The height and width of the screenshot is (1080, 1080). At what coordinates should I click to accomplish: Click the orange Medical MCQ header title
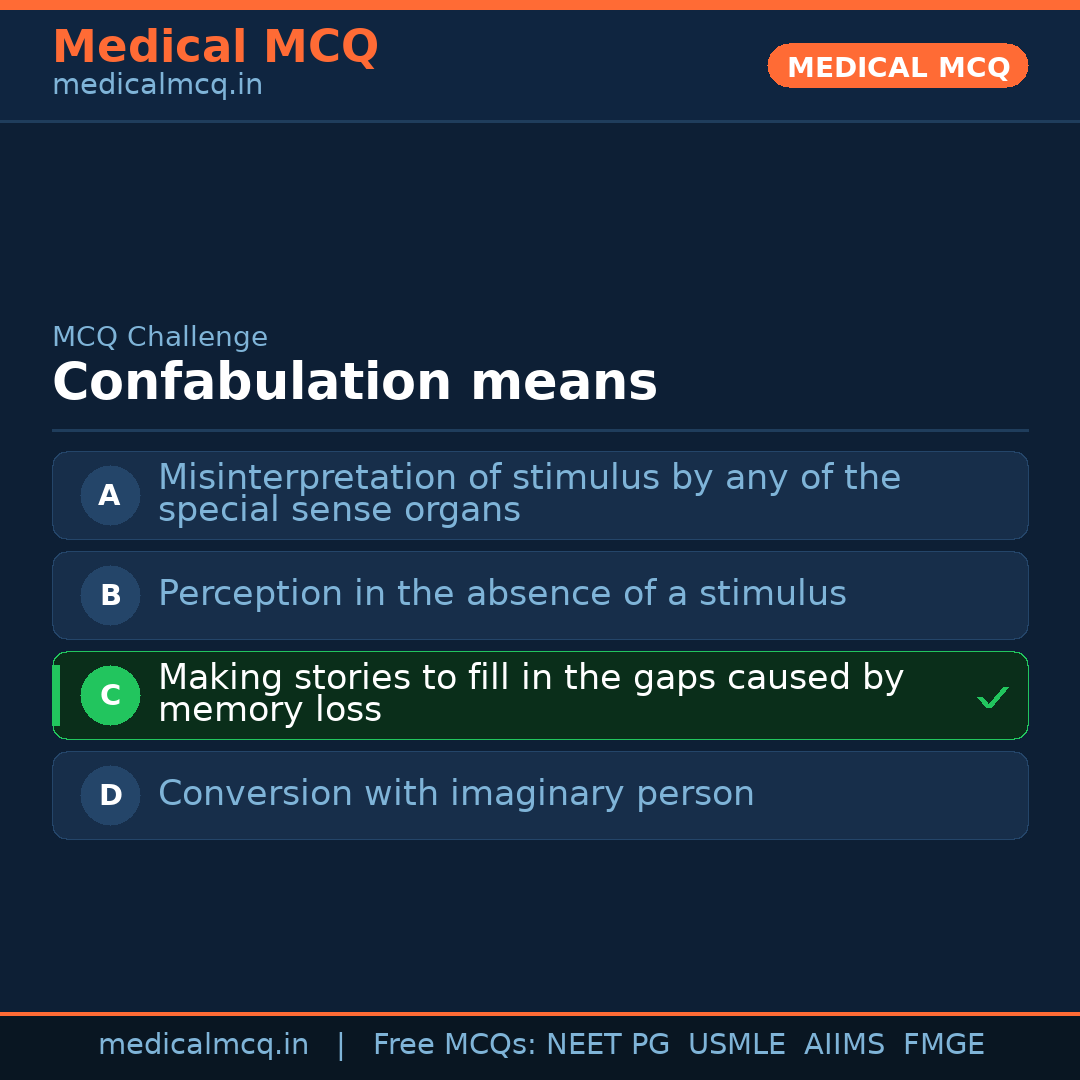[215, 47]
